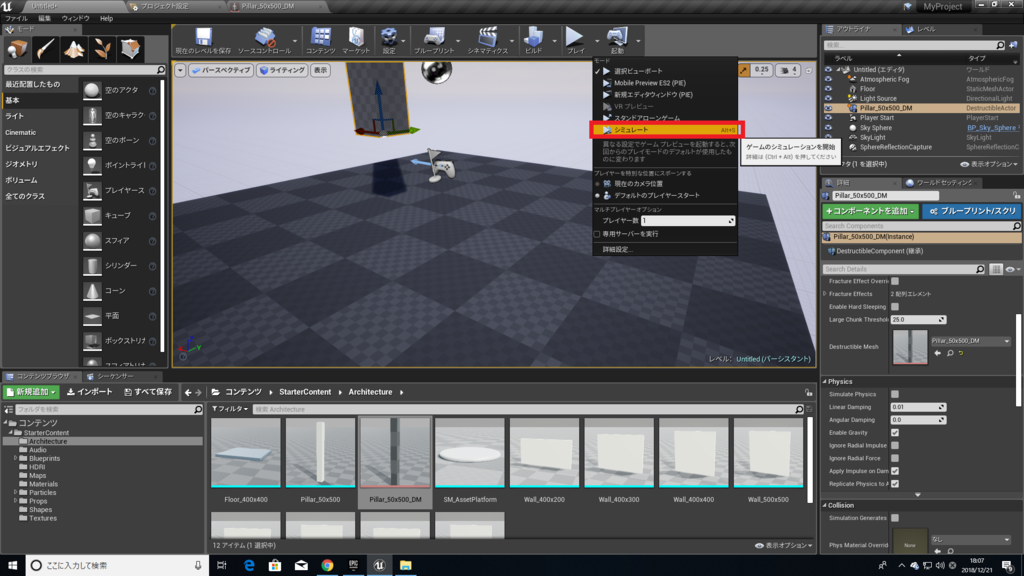Image resolution: width=1024 pixels, height=576 pixels.
Task: Select default player start spawn radio
Action: tap(598, 196)
